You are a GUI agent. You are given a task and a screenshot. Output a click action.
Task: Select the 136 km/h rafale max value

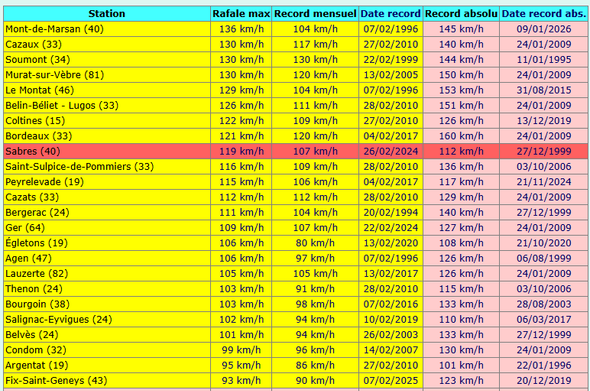(x=241, y=29)
